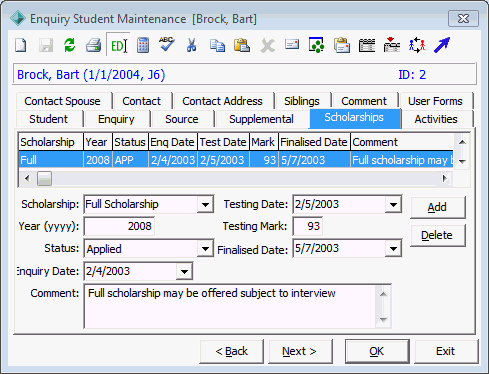489x374 pixels.
Task: Click the 'APP' status cell
Action: 130,160
